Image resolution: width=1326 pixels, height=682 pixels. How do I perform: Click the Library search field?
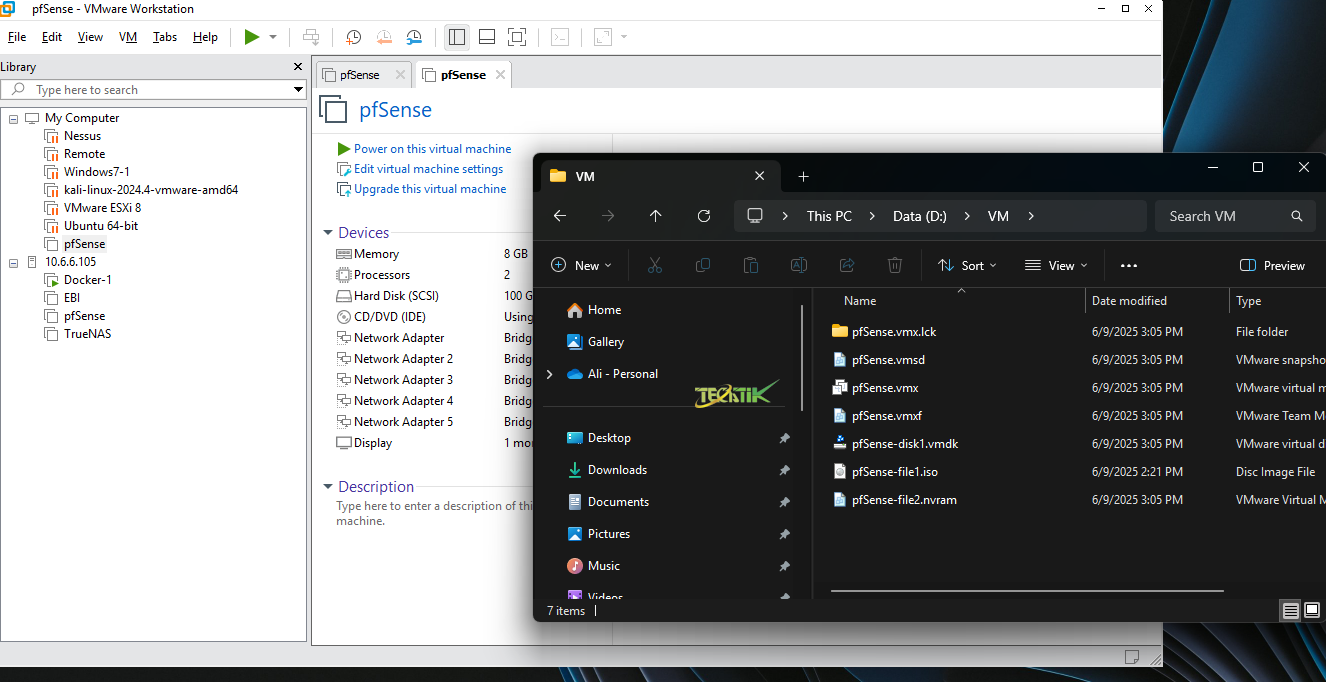point(155,90)
